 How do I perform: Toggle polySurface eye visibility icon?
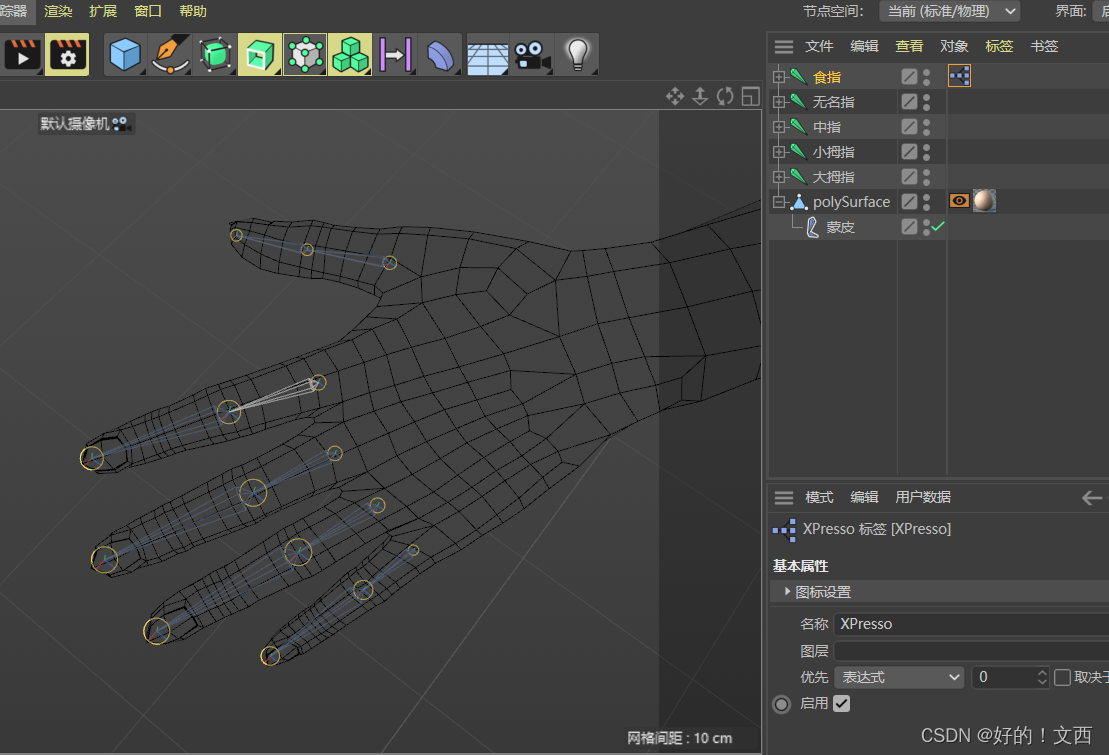tap(958, 200)
